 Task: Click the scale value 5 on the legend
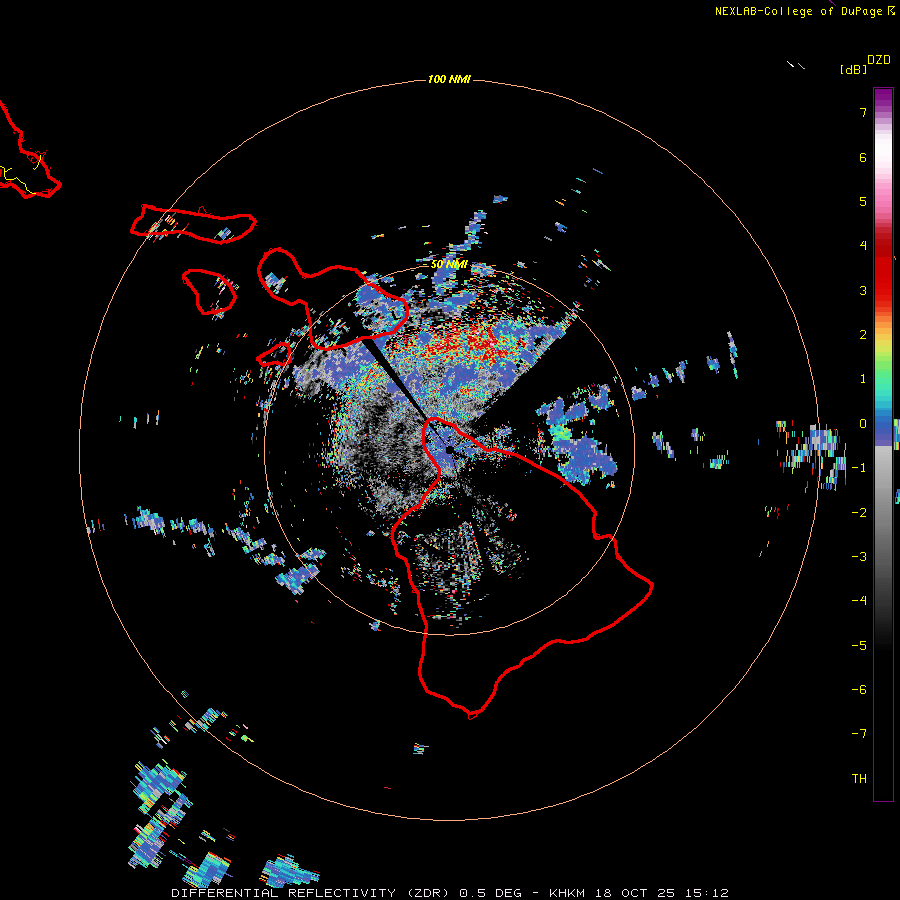coord(863,201)
